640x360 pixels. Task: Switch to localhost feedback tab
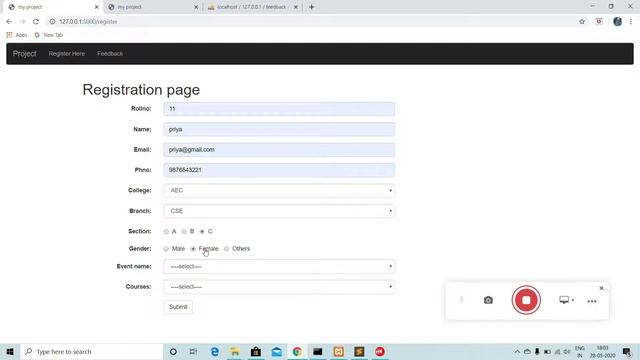pos(252,7)
